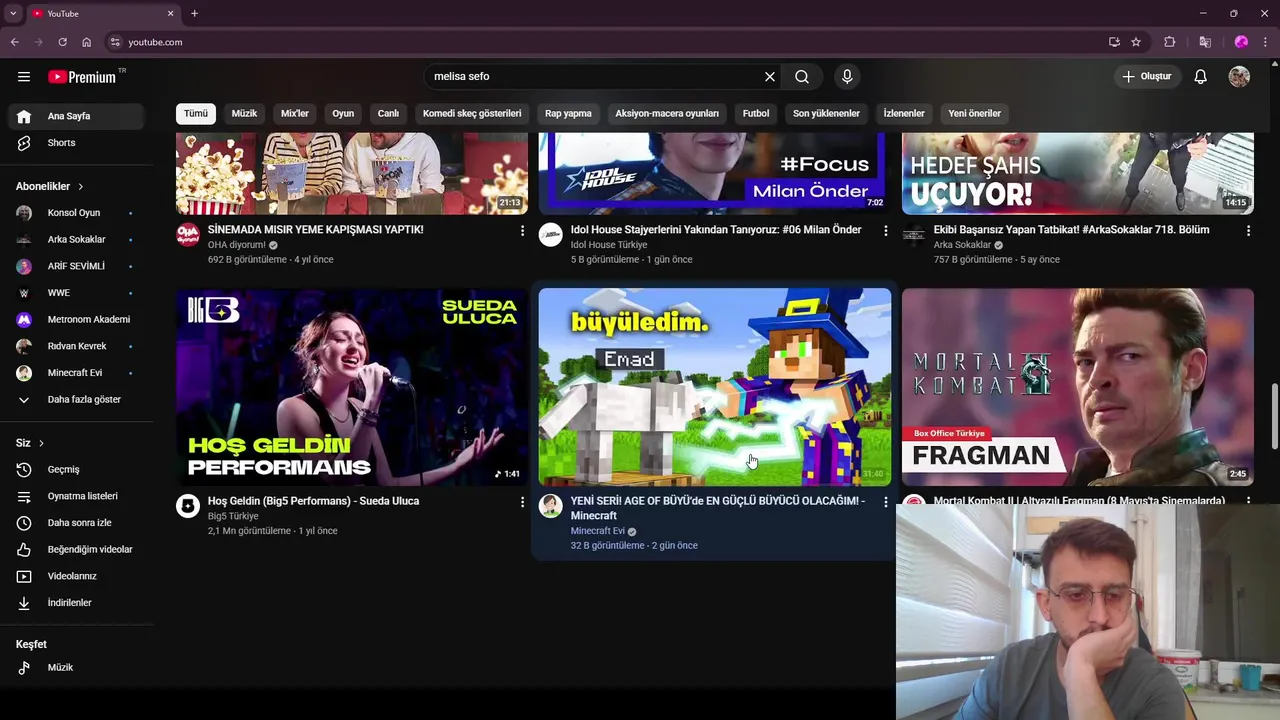
Task: Open Videolarınız page
Action: pos(76,576)
